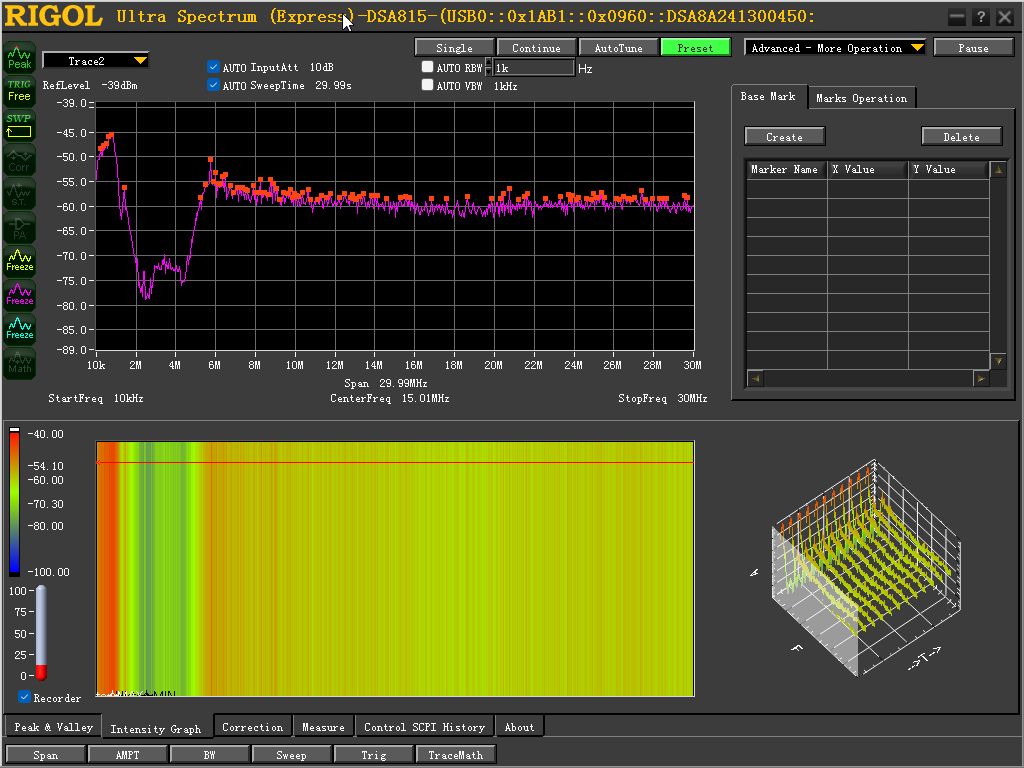Toggle the yellow trace Freeze icon
The image size is (1024, 768).
pyautogui.click(x=20, y=261)
